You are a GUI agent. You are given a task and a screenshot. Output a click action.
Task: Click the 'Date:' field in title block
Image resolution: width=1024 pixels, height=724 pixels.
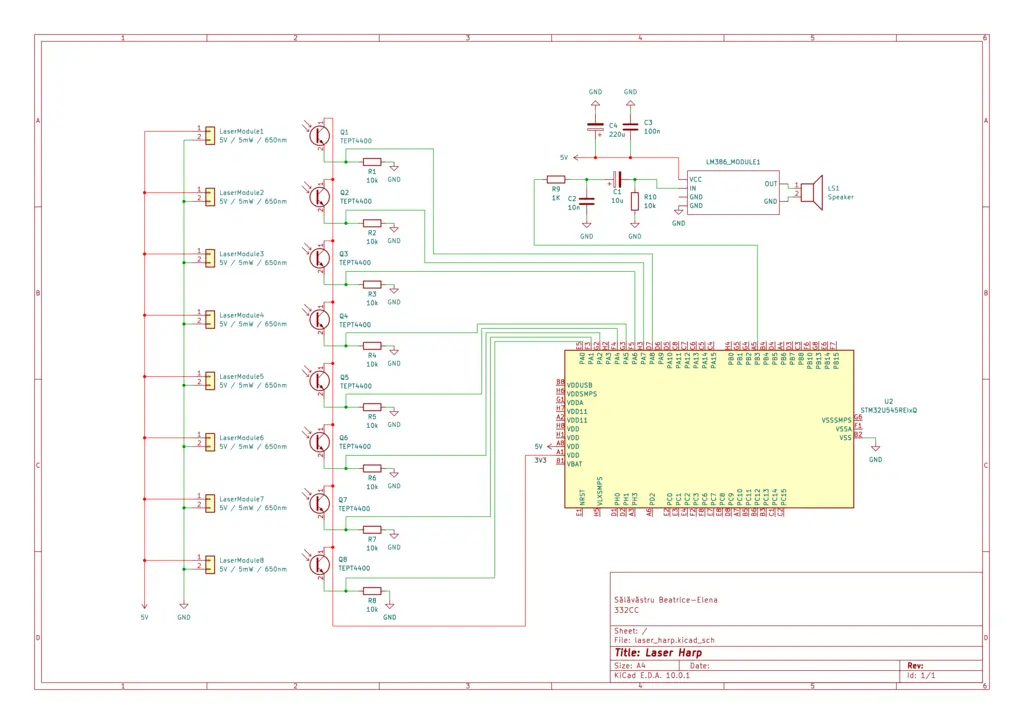[699, 666]
